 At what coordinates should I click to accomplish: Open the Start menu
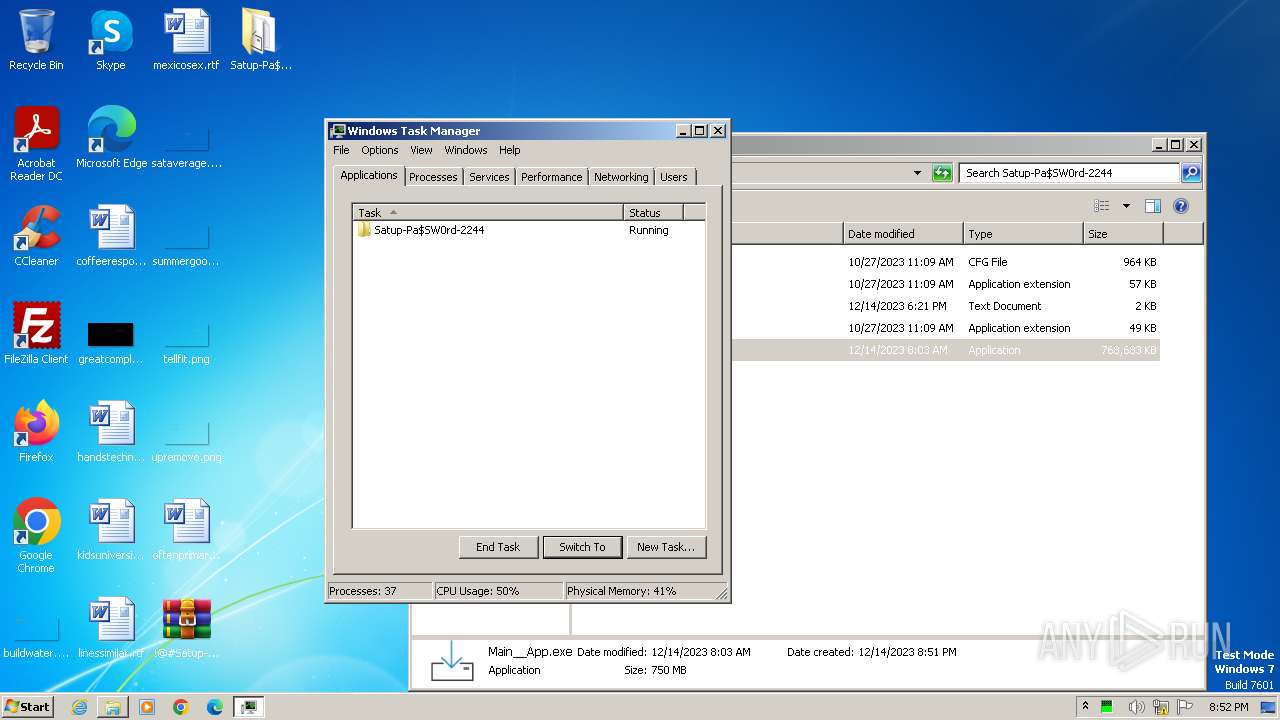pyautogui.click(x=28, y=707)
